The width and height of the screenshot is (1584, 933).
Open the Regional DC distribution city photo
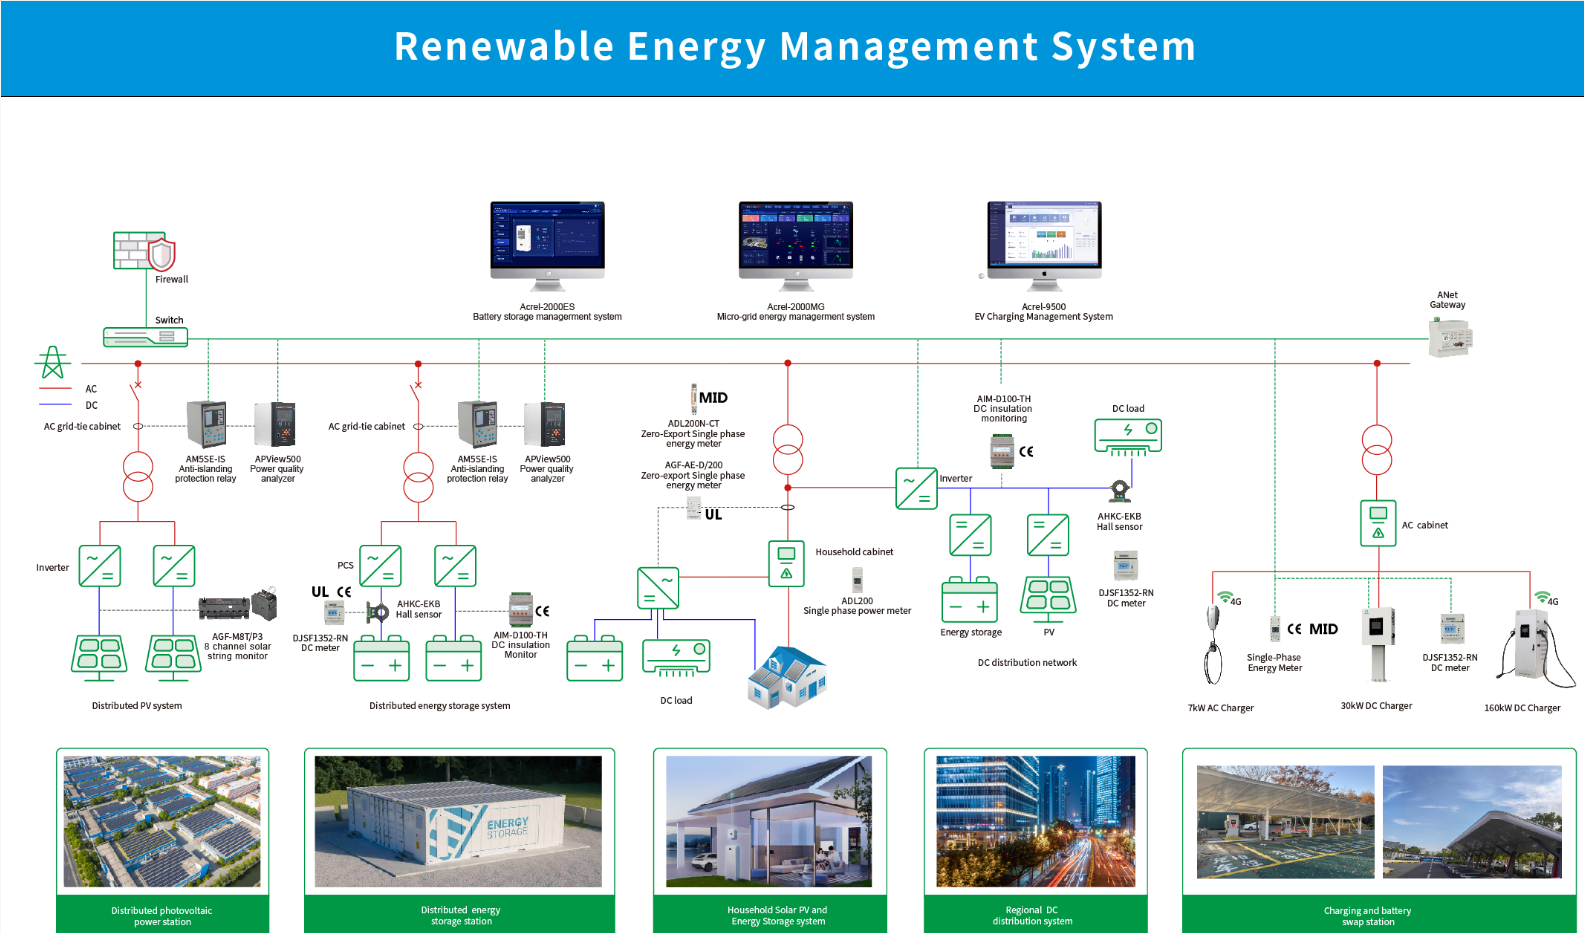(x=1035, y=821)
